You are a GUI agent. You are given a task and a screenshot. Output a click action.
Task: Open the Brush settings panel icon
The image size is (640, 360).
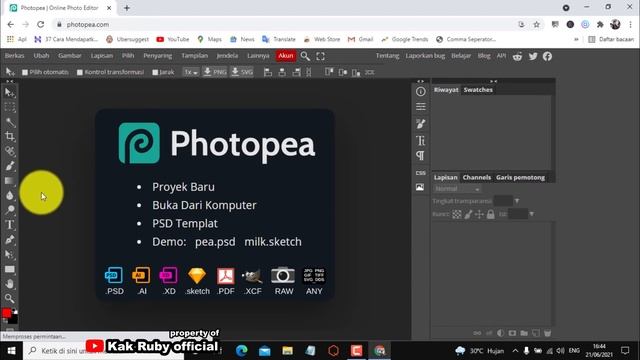420,124
